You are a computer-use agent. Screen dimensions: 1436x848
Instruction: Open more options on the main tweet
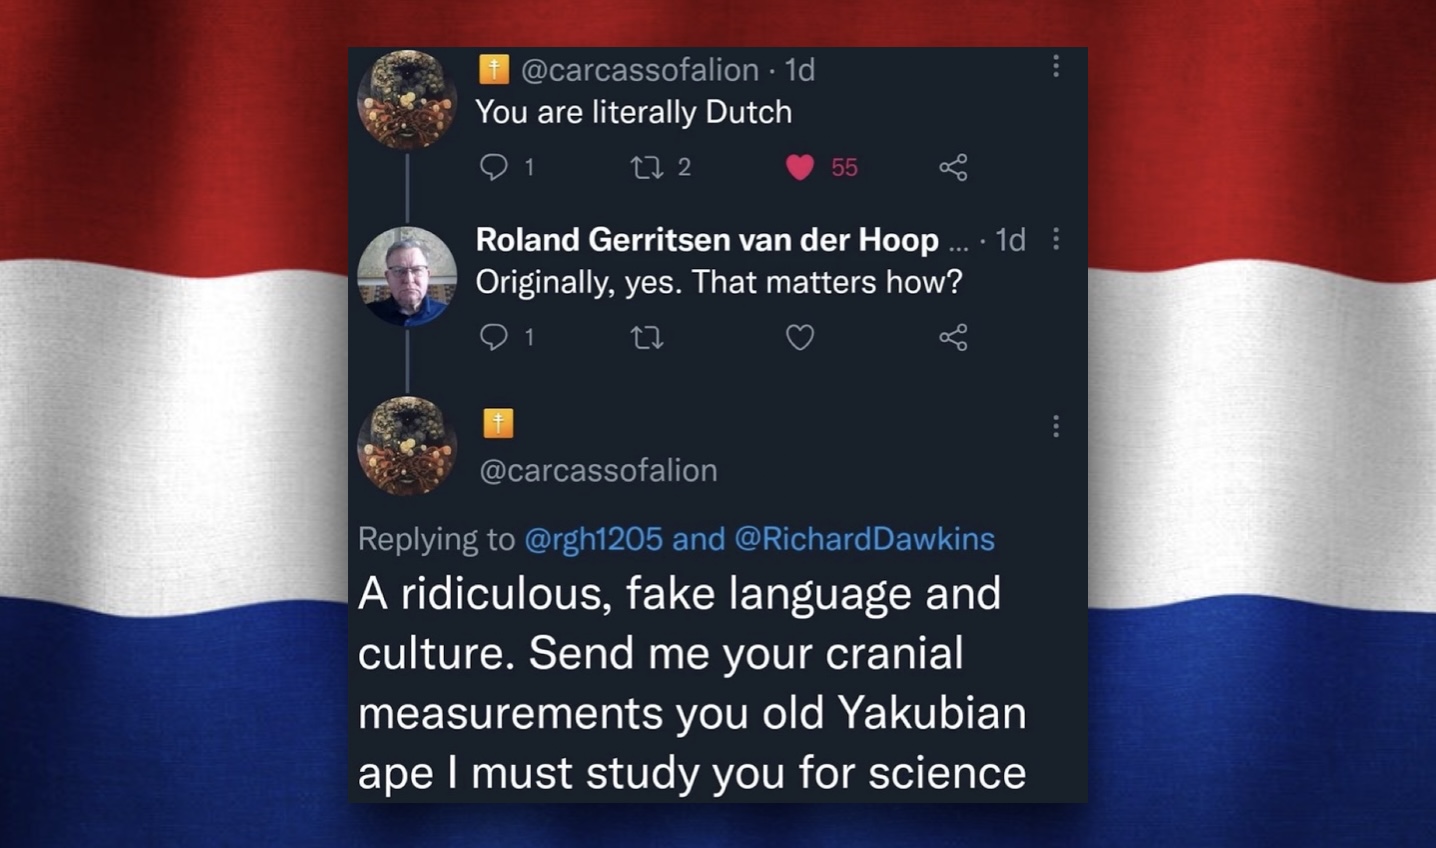click(x=1056, y=427)
